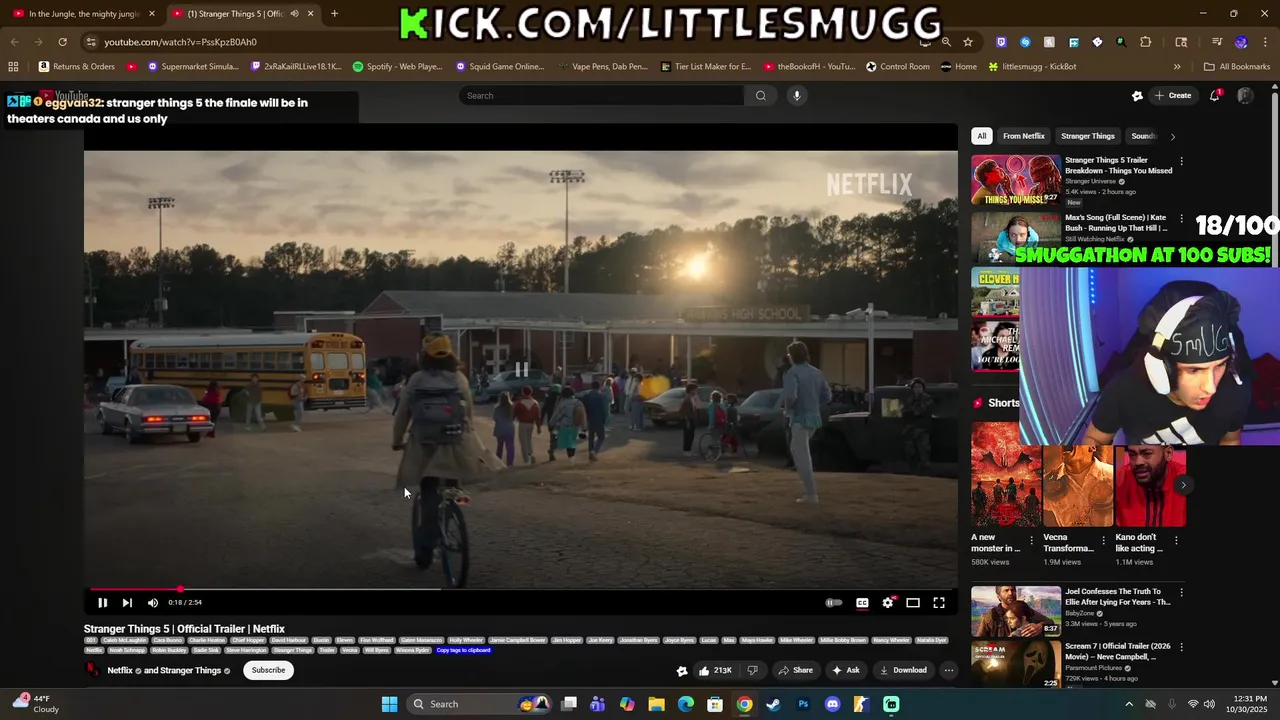1280x720 pixels.
Task: Toggle the autoplay switch in player
Action: pyautogui.click(x=833, y=603)
